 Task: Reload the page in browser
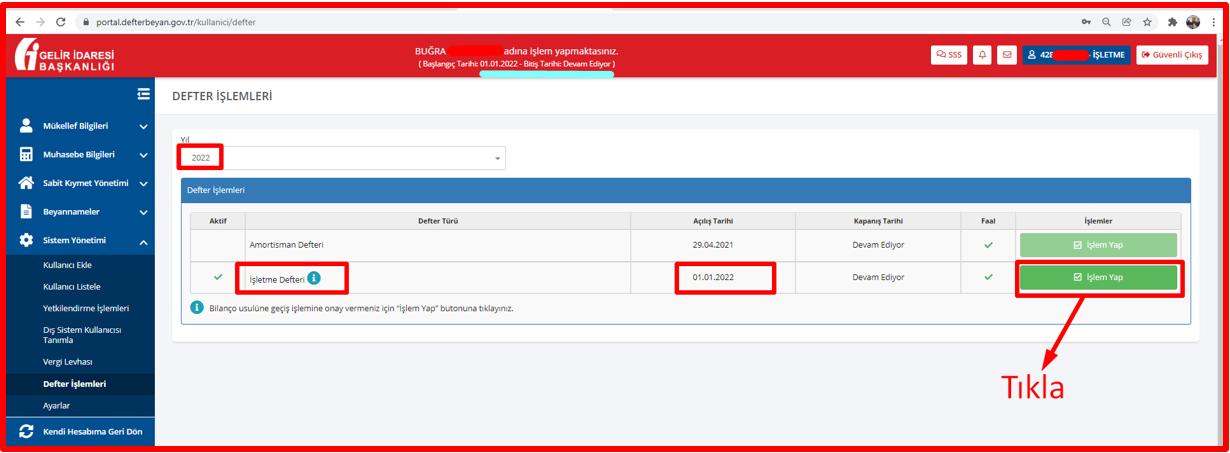click(62, 21)
